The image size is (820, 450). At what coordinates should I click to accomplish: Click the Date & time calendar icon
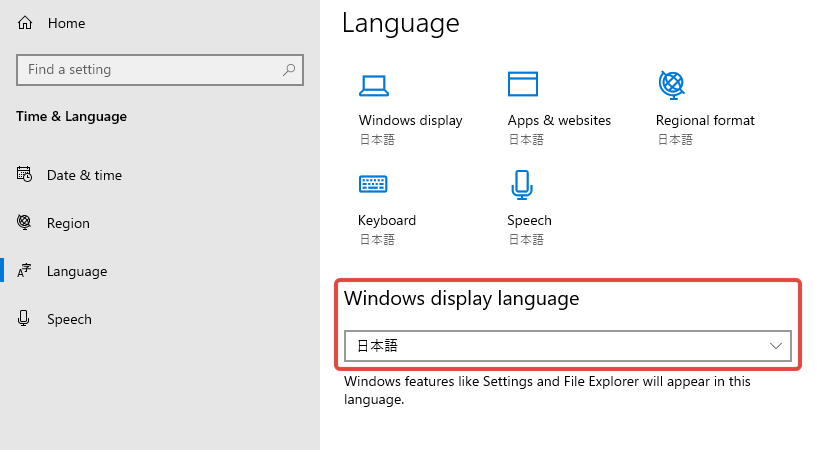click(x=24, y=174)
